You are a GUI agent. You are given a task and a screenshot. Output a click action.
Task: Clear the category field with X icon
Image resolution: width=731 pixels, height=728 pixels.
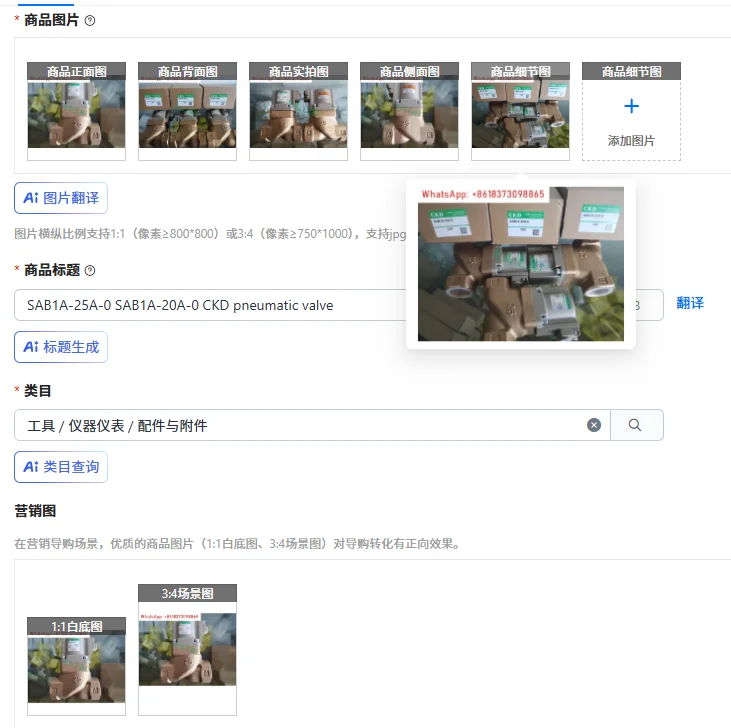(593, 425)
